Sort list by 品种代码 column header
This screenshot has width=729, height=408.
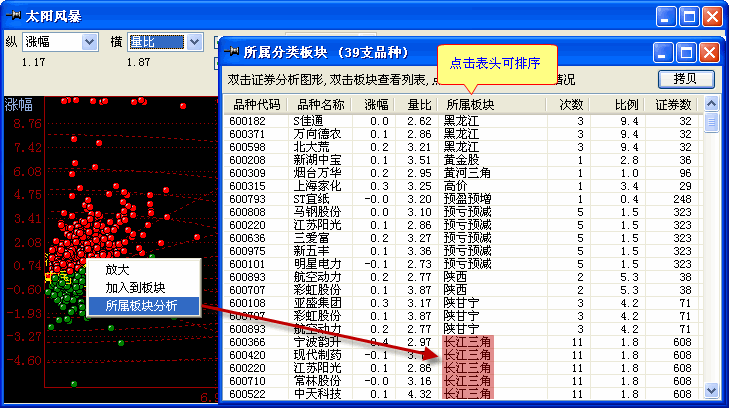pyautogui.click(x=257, y=103)
